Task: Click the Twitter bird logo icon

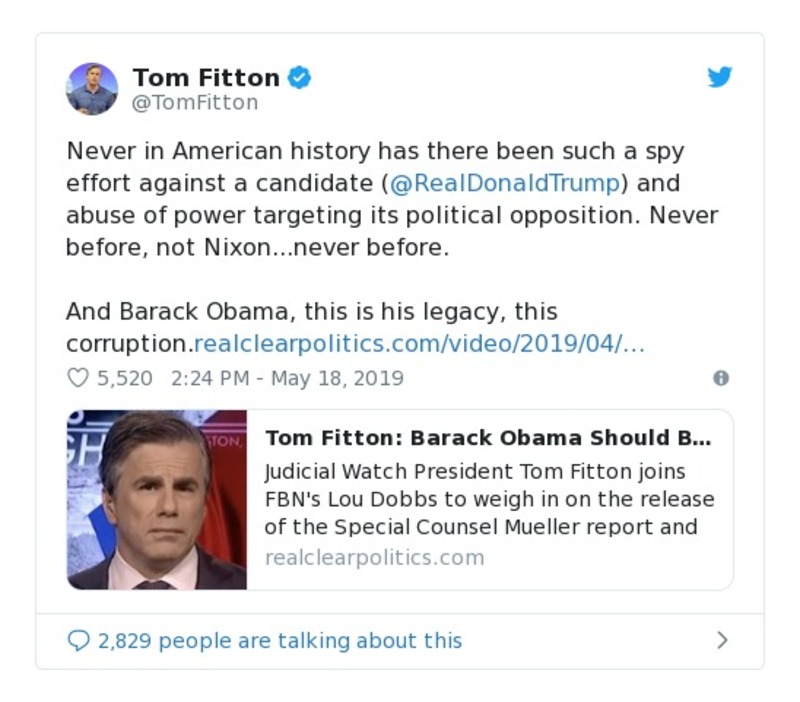Action: [x=720, y=78]
